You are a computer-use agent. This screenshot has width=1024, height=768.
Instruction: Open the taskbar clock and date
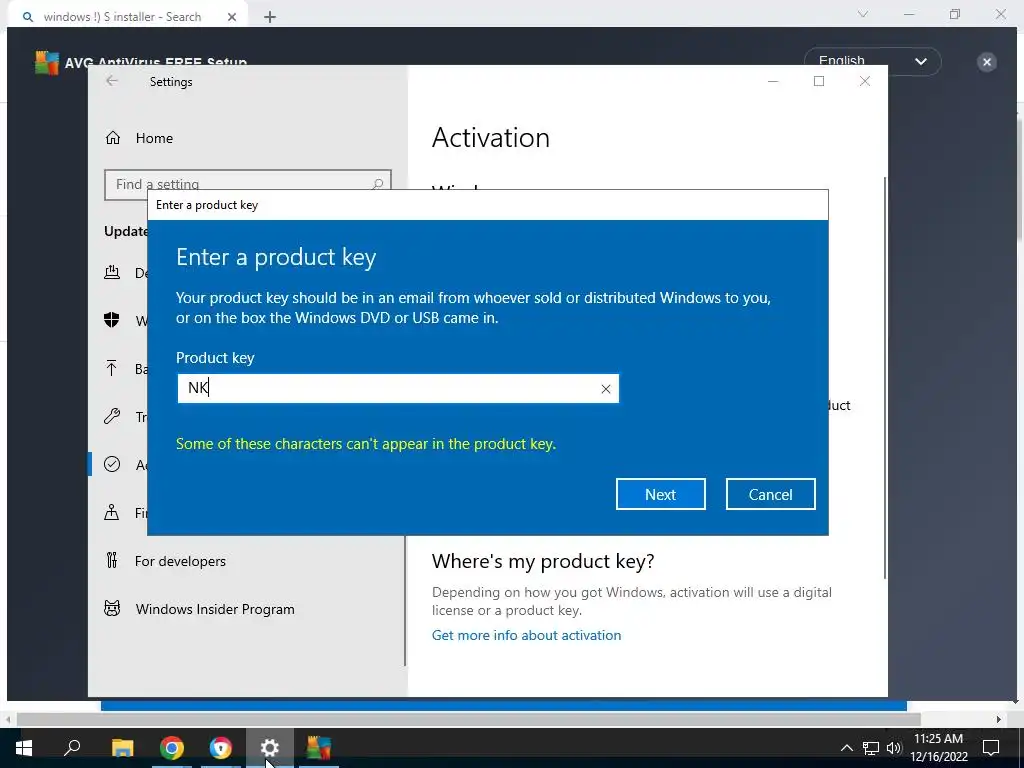[938, 748]
